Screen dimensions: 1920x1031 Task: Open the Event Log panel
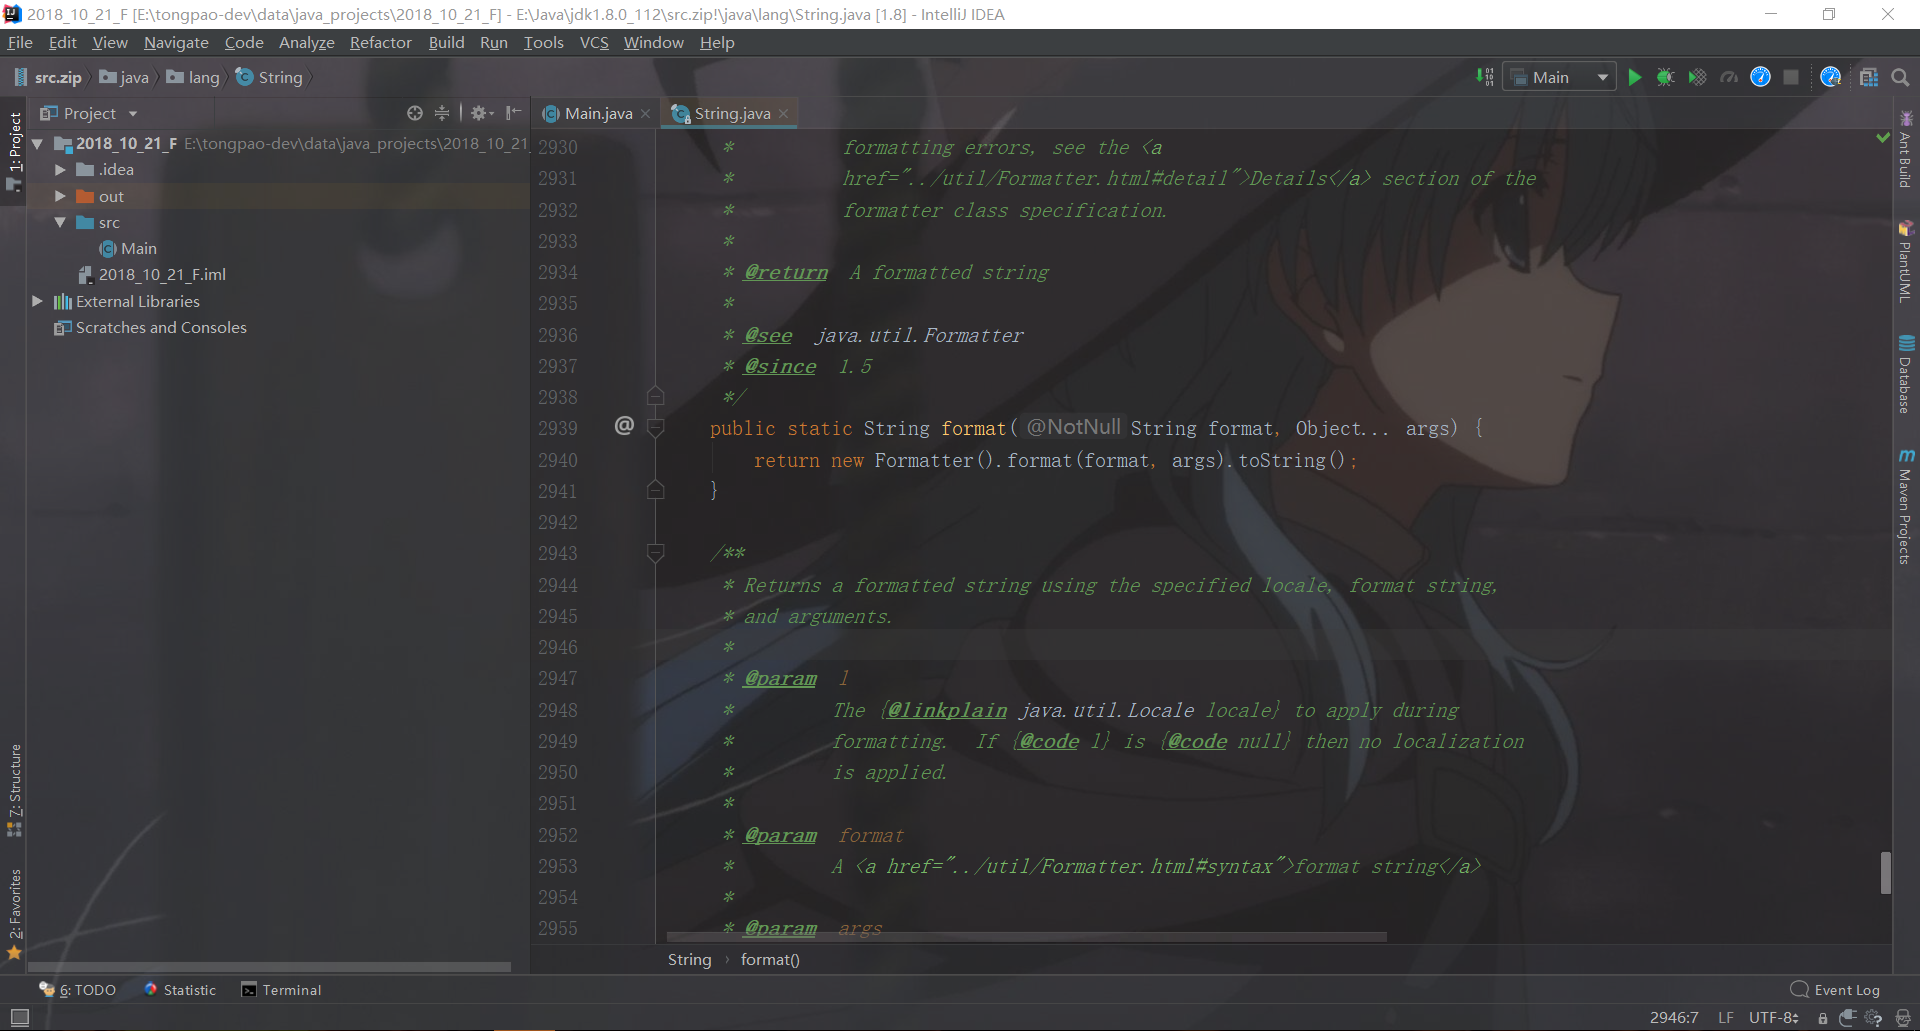(1836, 990)
